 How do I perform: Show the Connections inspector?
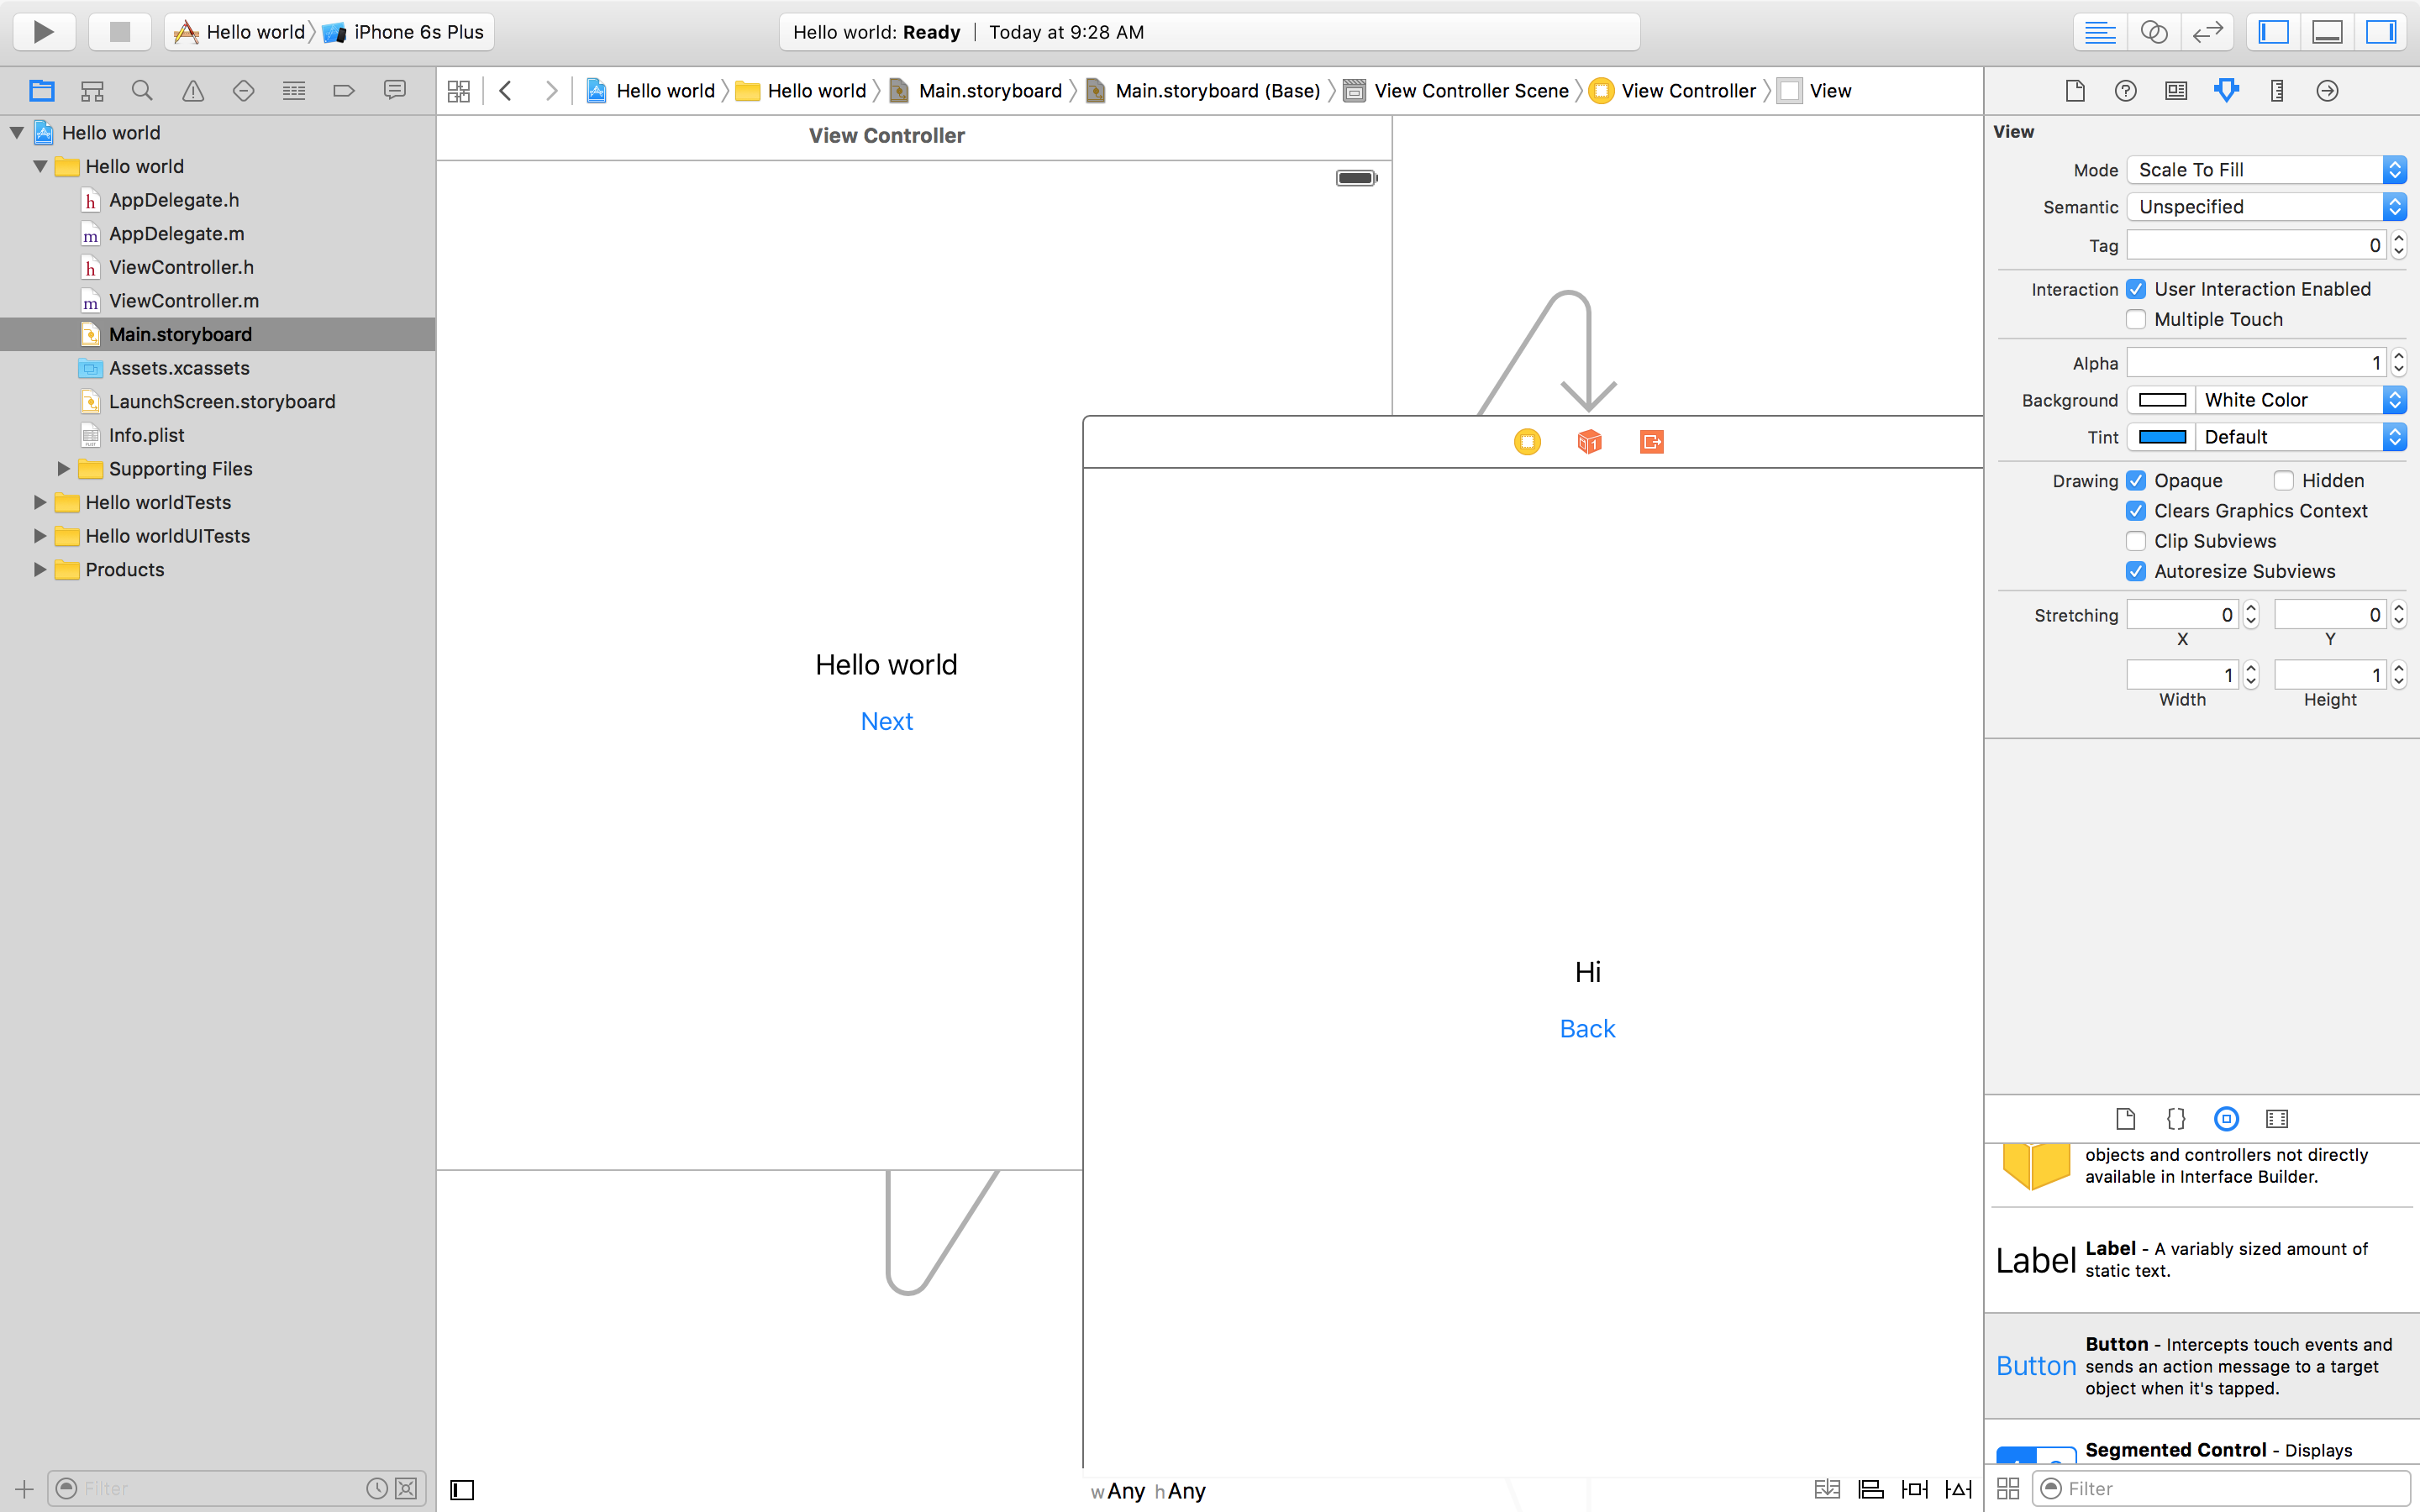coord(2327,91)
